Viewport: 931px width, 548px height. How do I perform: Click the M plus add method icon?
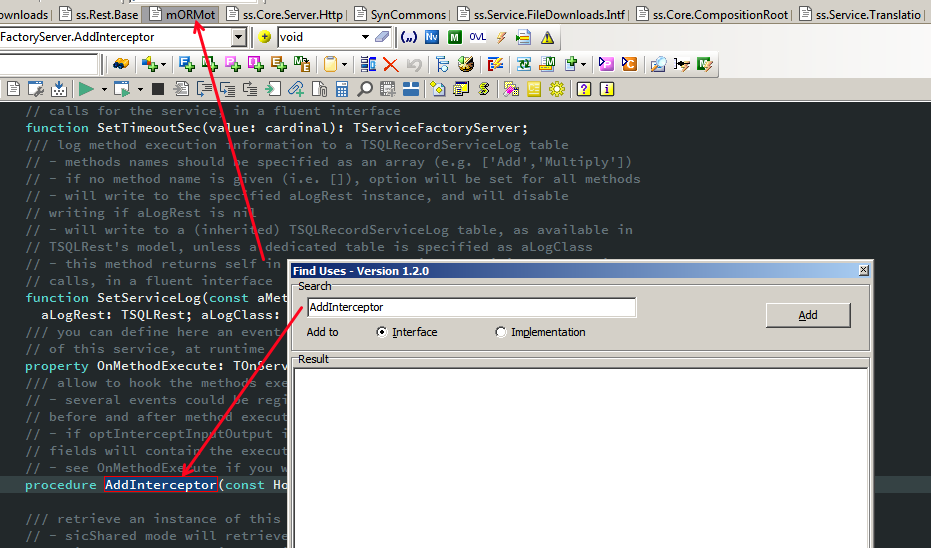tap(210, 64)
